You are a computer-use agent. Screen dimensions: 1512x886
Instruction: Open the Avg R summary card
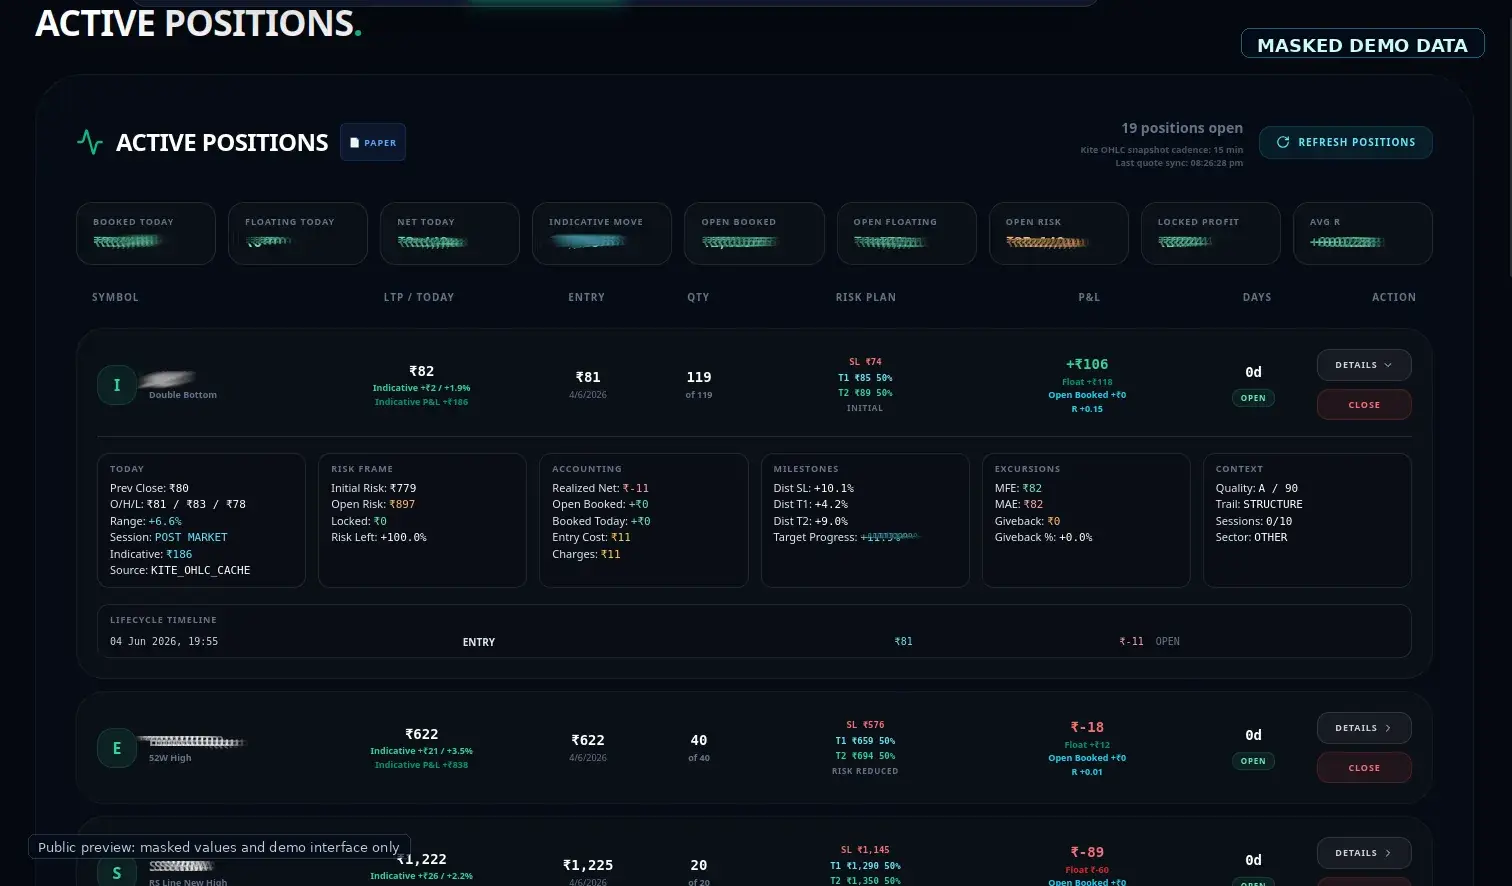tap(1363, 234)
